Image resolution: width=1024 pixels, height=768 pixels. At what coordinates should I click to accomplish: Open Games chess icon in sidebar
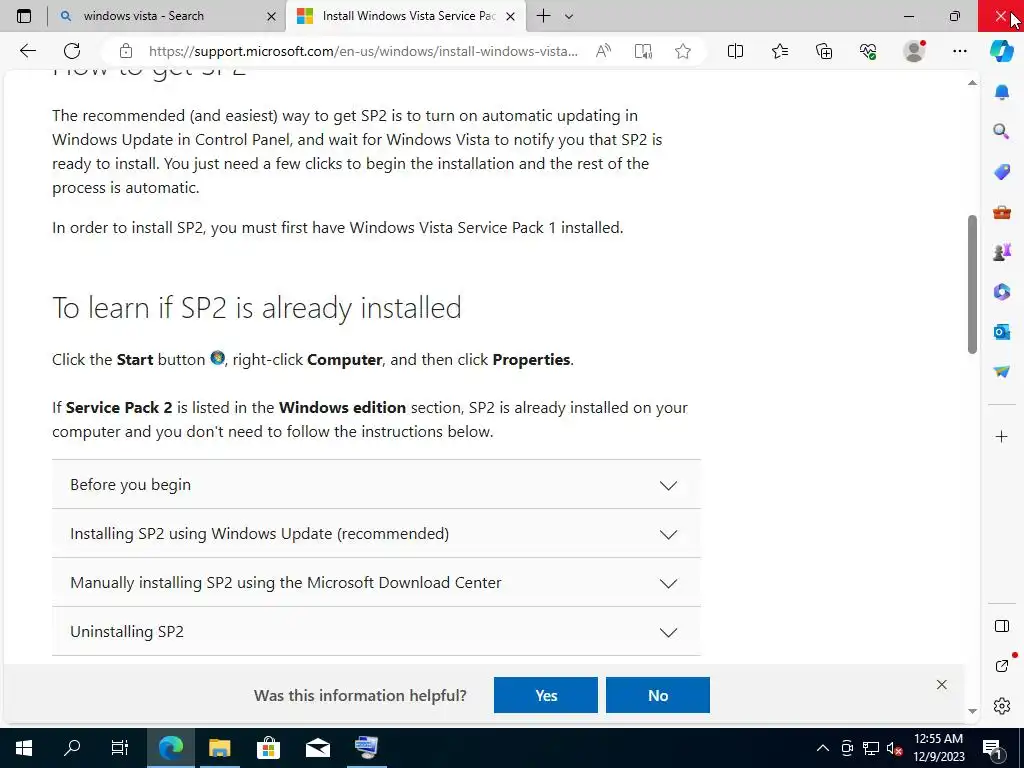(1002, 251)
